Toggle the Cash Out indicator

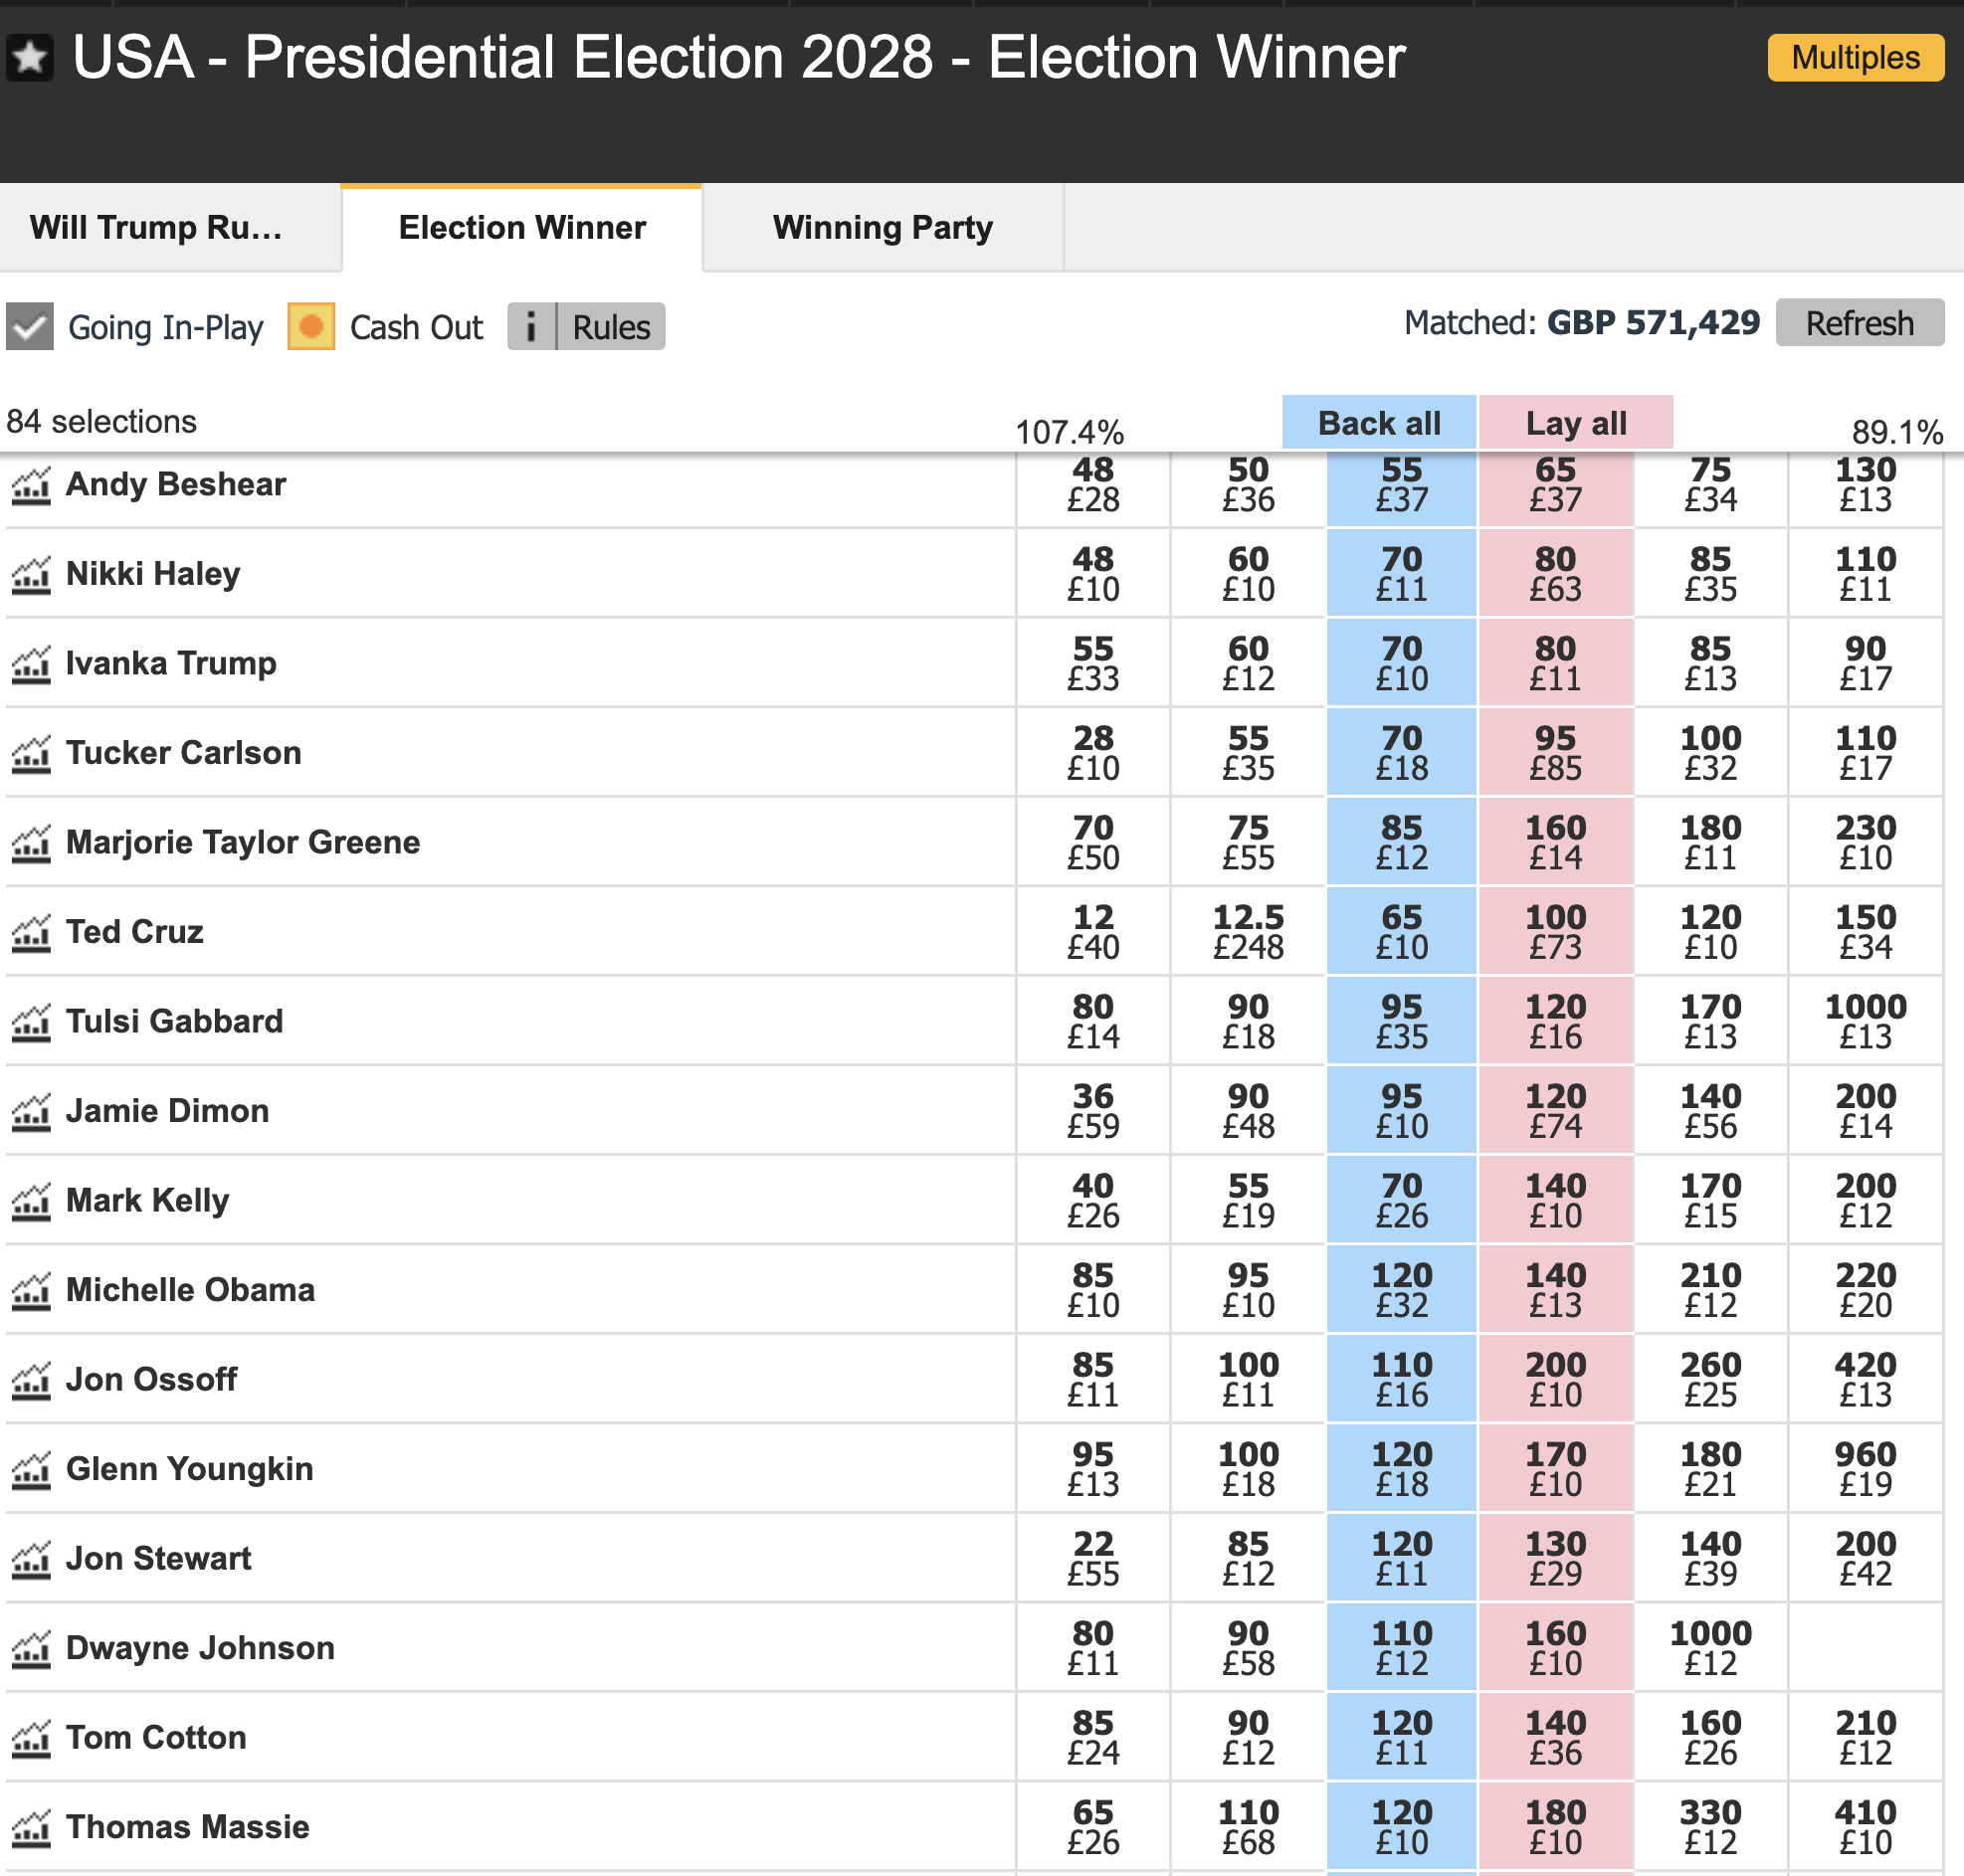311,327
